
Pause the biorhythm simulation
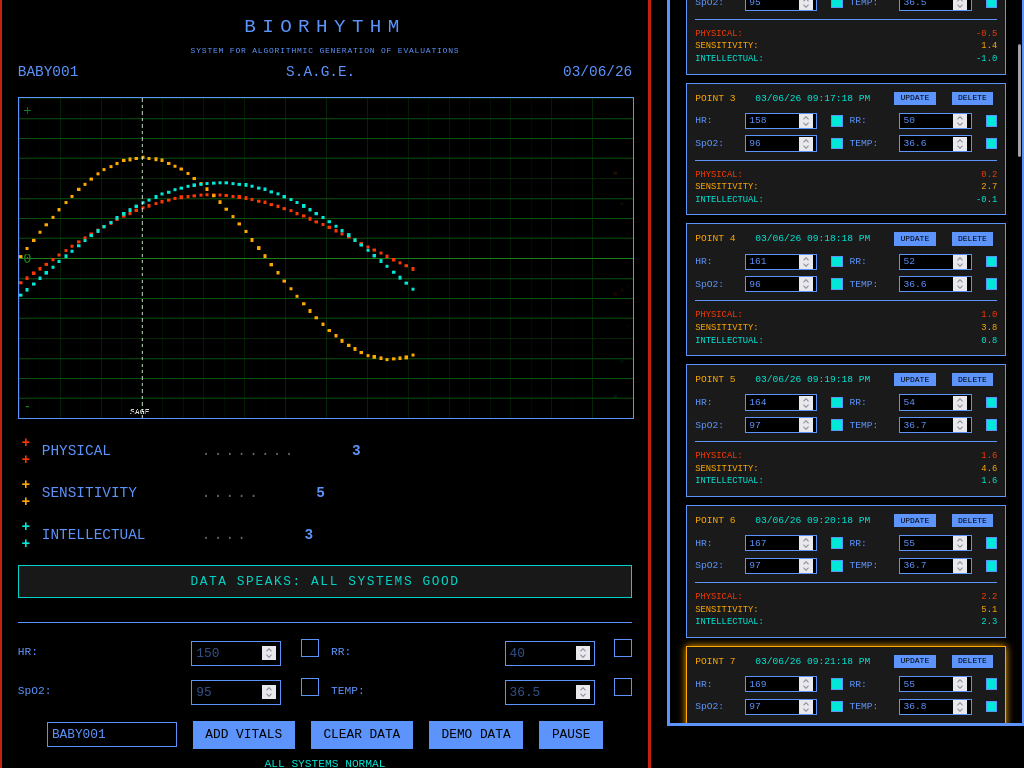[570, 734]
